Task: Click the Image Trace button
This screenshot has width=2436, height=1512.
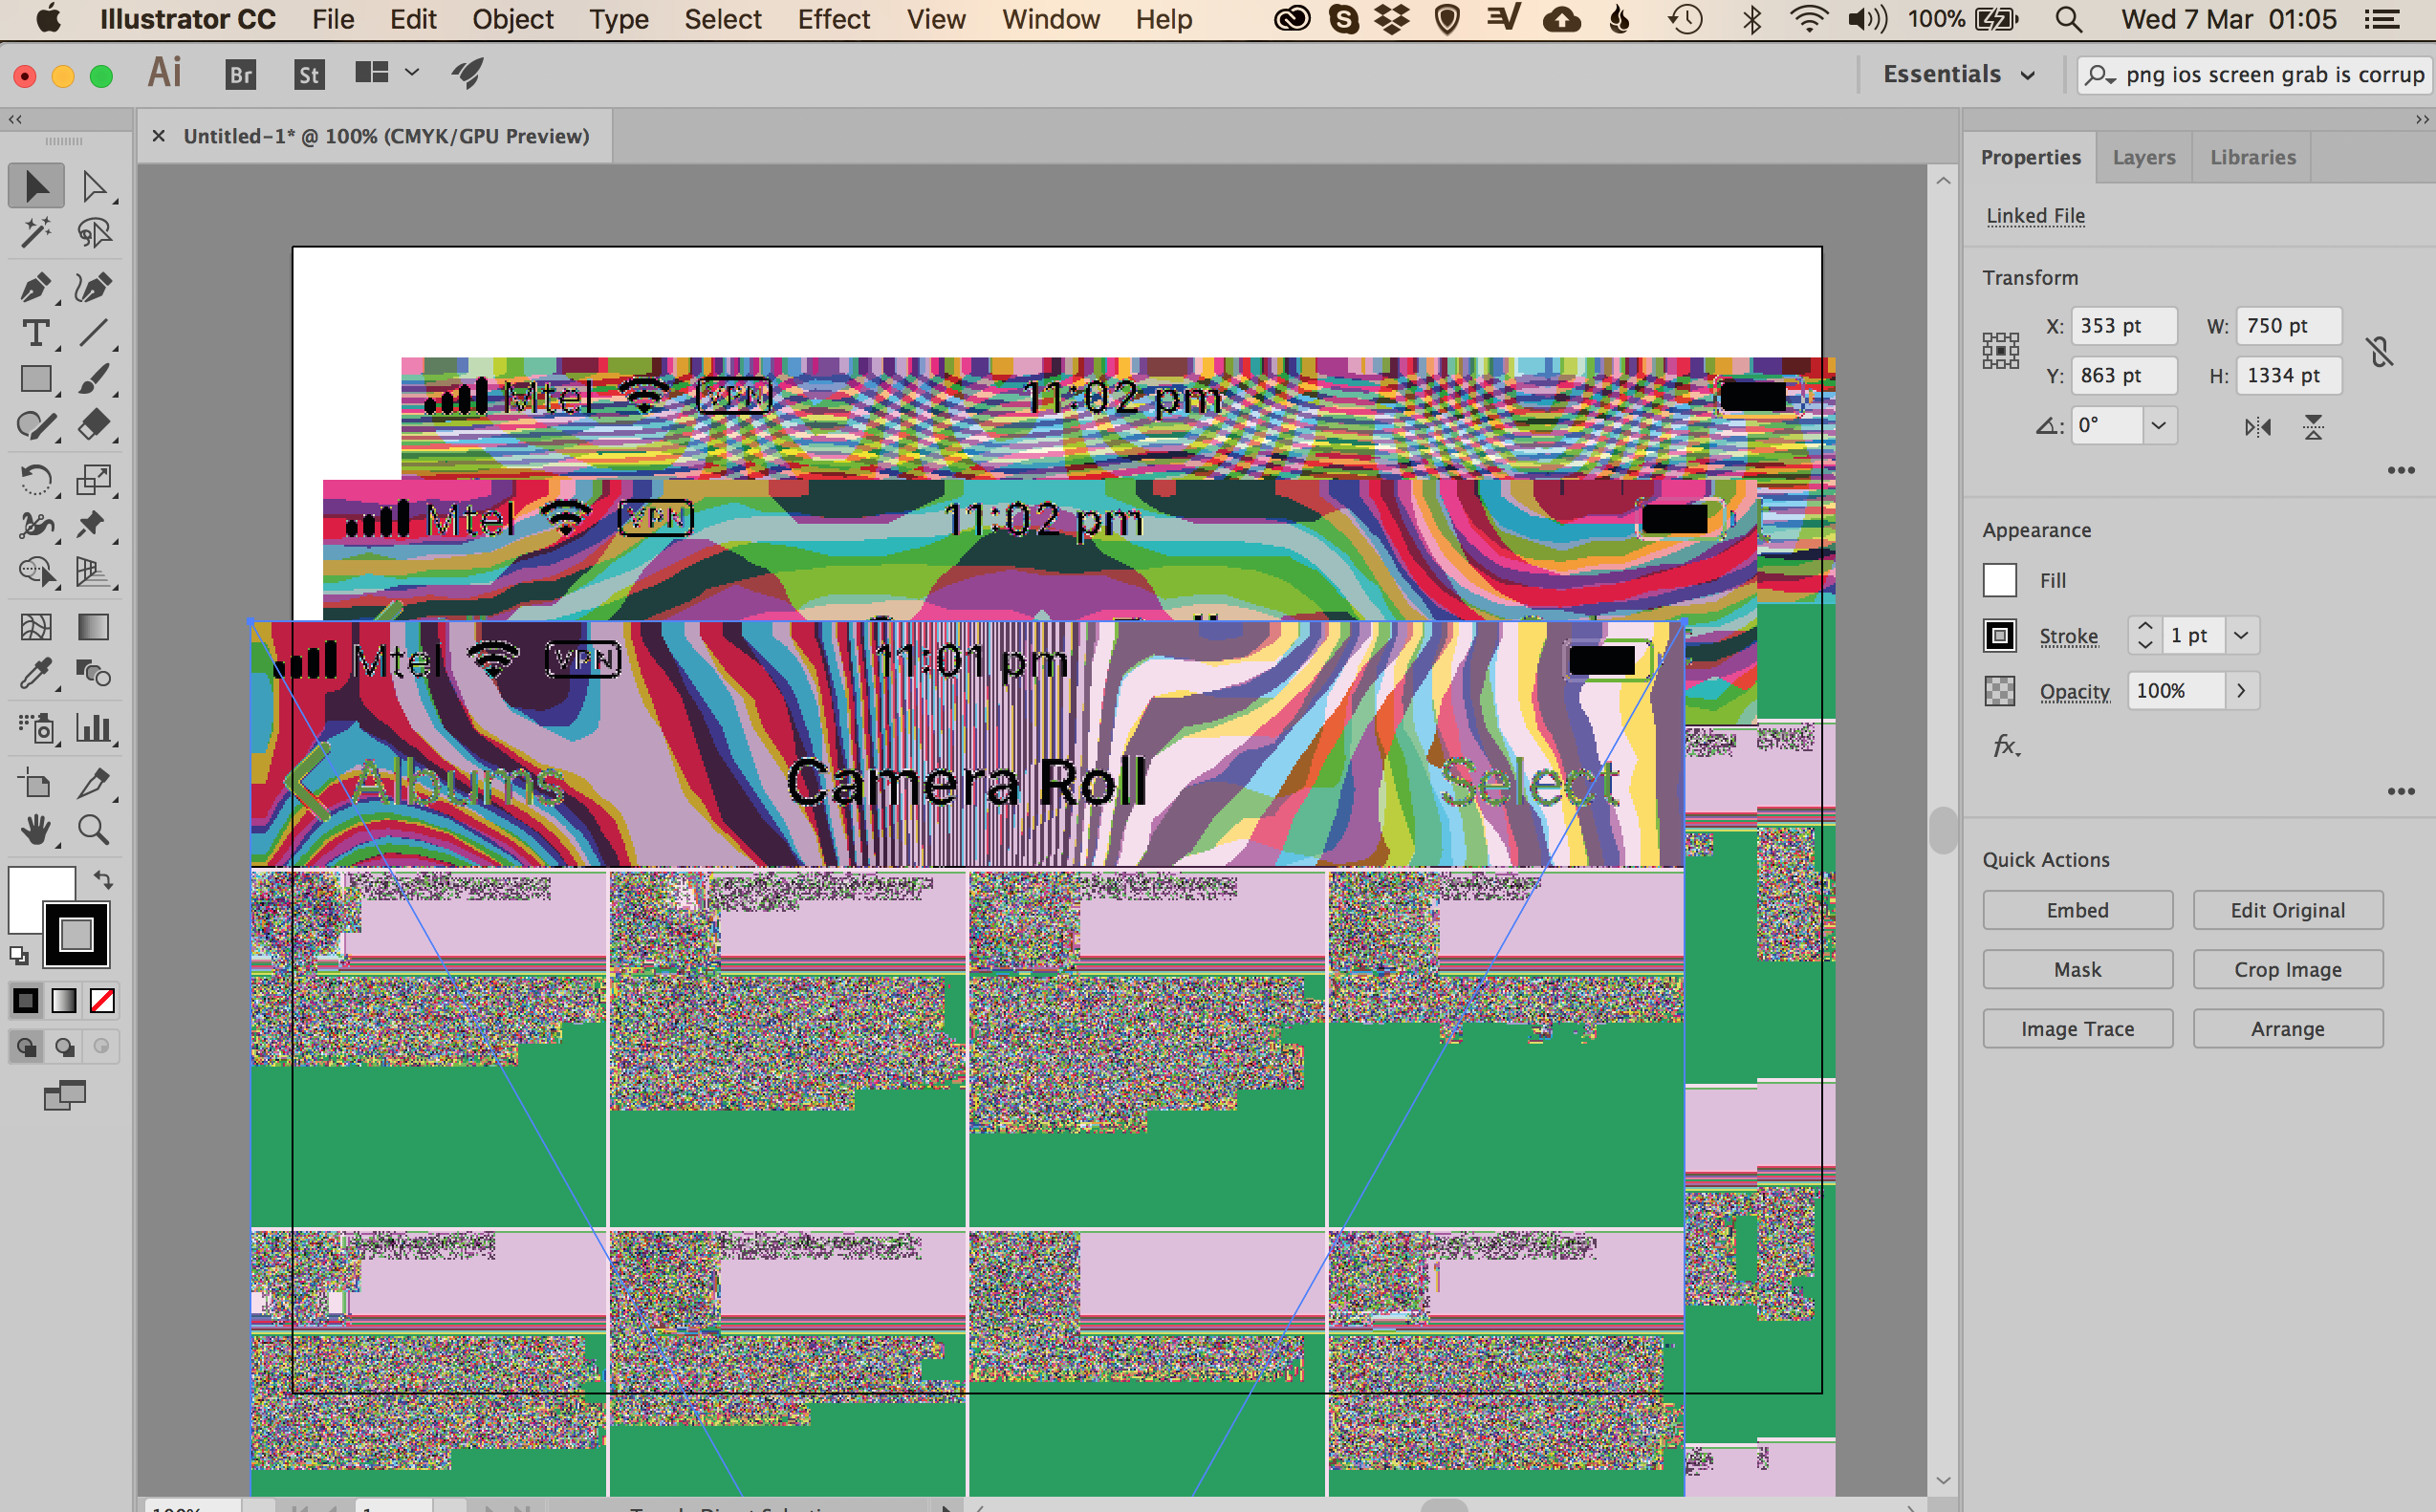Action: 2077,1029
